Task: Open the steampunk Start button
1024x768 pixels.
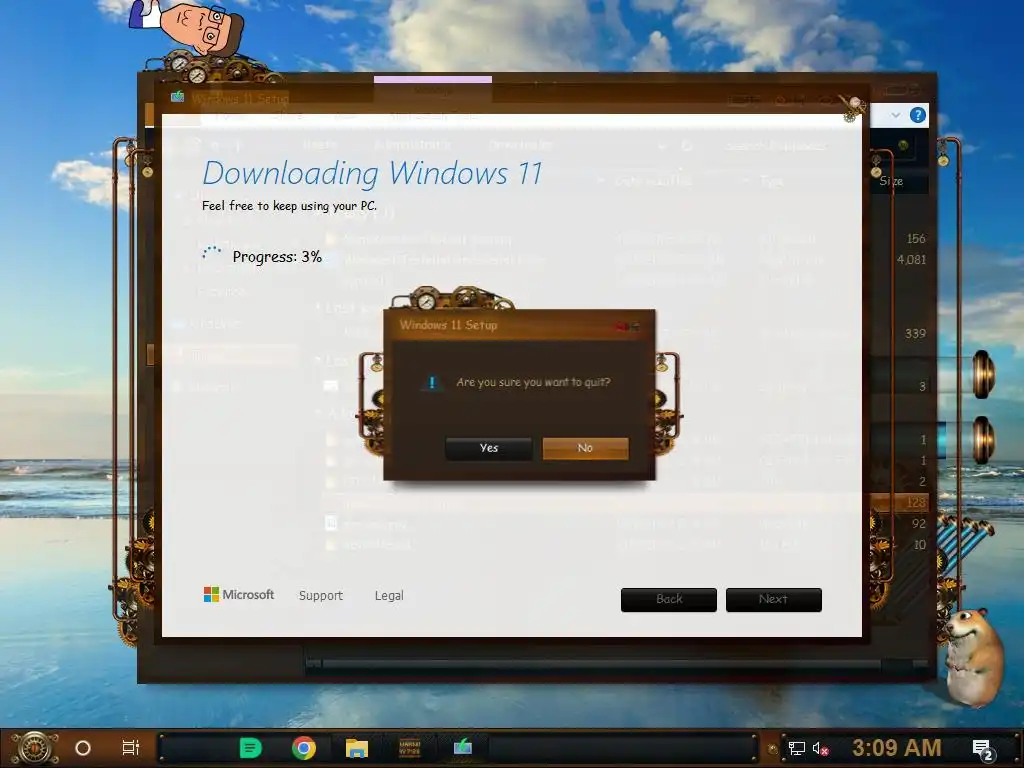Action: point(34,748)
